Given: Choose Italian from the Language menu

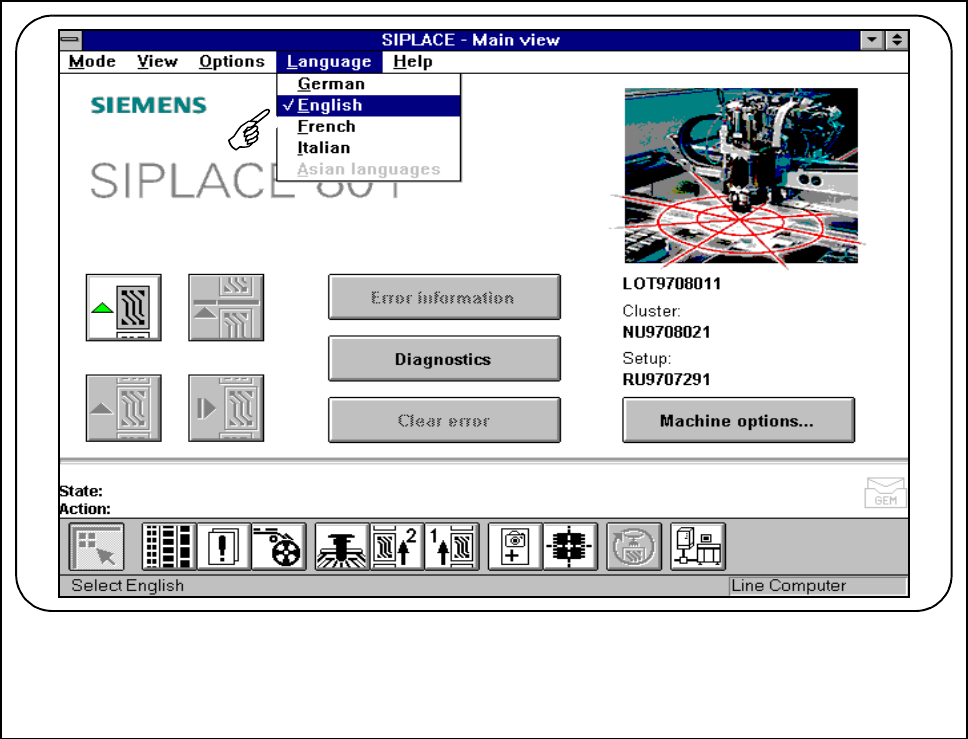Looking at the screenshot, I should tap(369, 148).
